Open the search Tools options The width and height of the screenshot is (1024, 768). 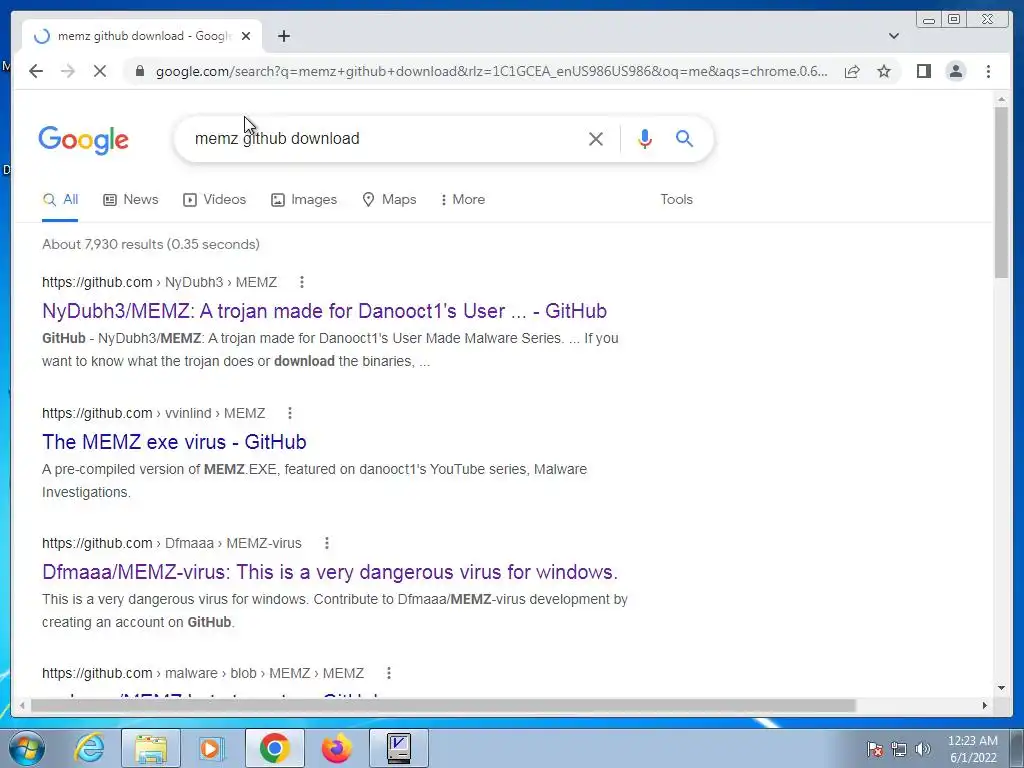coord(677,200)
